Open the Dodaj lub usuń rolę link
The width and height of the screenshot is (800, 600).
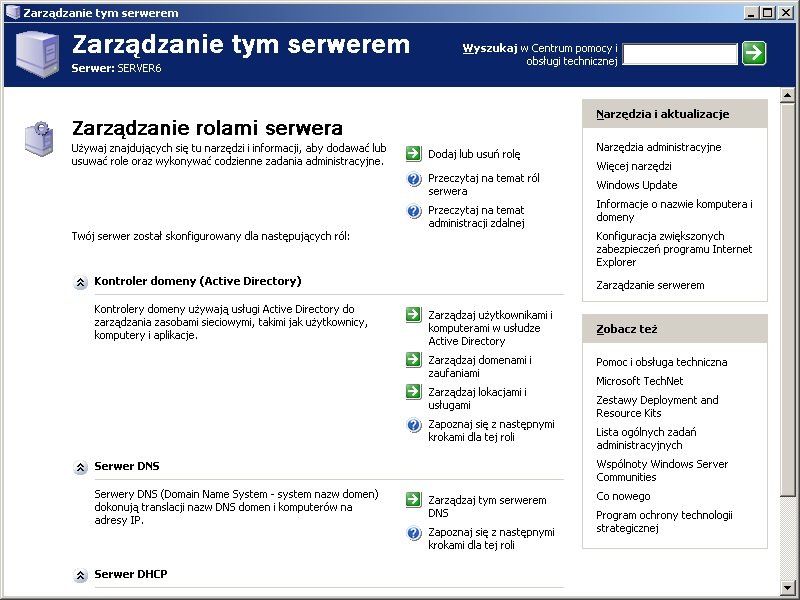[474, 154]
